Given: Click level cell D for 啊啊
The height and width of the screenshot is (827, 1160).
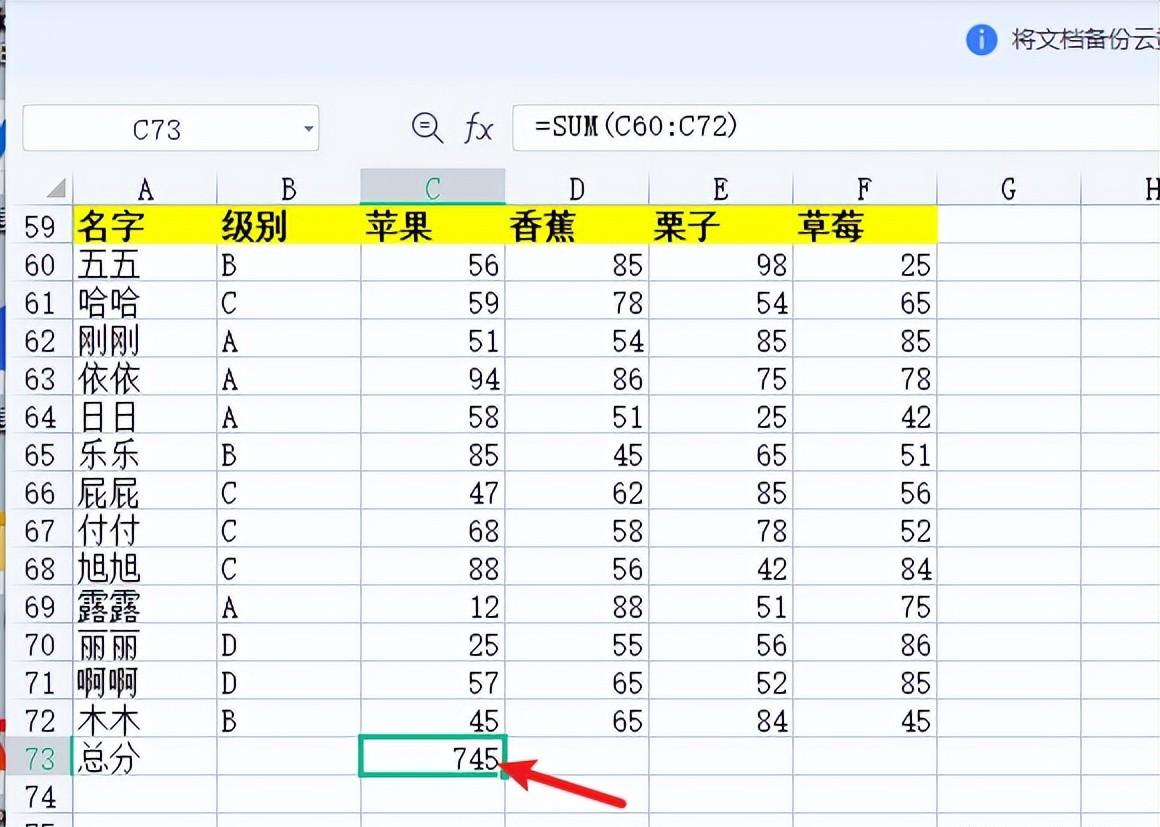Looking at the screenshot, I should [289, 682].
